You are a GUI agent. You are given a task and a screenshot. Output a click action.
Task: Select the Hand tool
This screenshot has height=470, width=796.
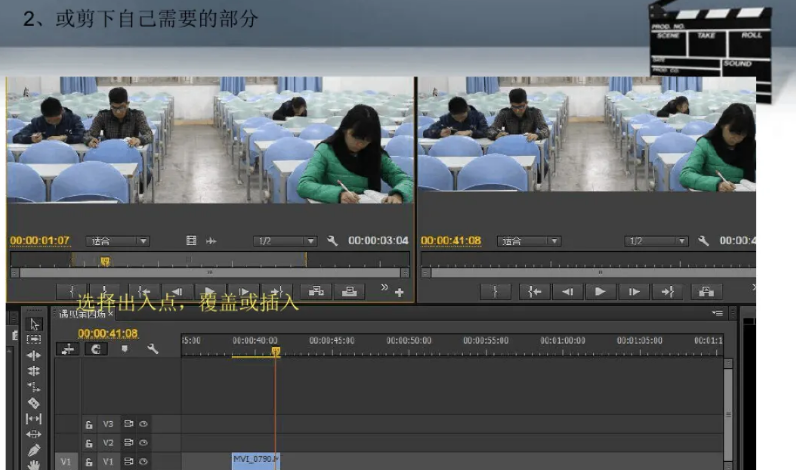coord(34,465)
